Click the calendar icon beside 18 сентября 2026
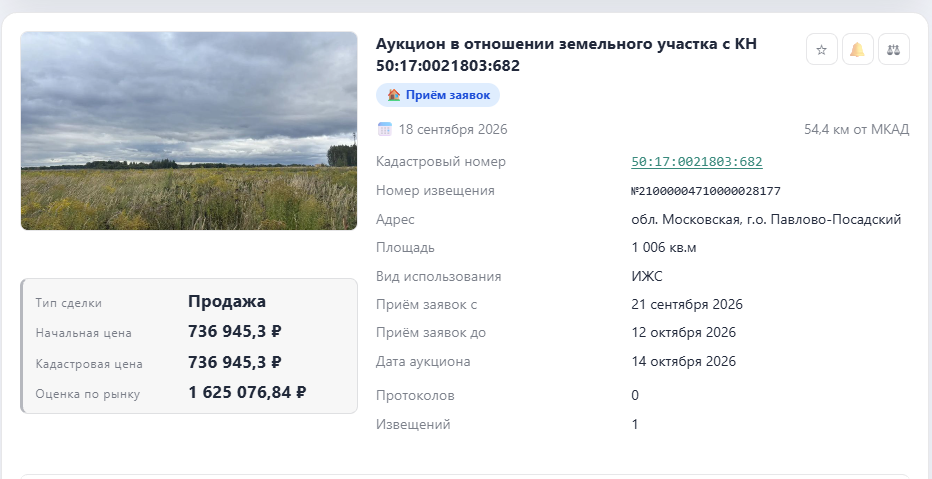The width and height of the screenshot is (932, 479). (385, 129)
